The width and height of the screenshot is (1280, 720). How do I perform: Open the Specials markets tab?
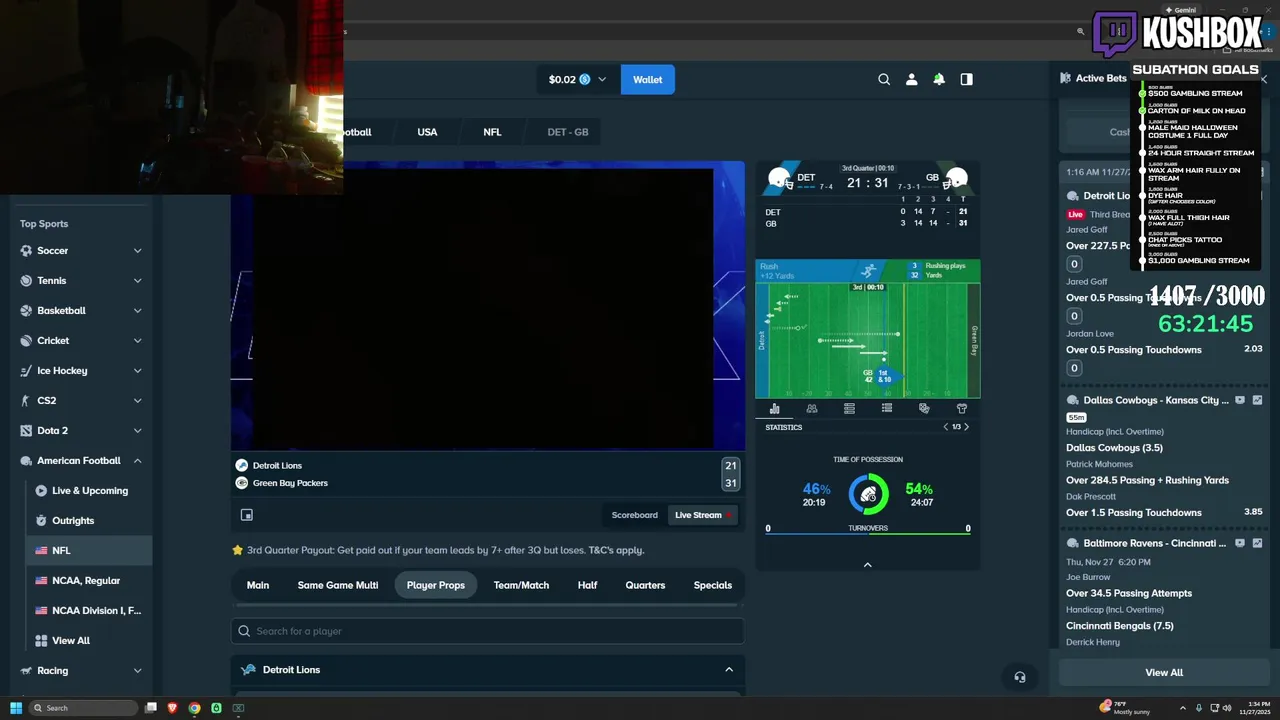(x=713, y=585)
